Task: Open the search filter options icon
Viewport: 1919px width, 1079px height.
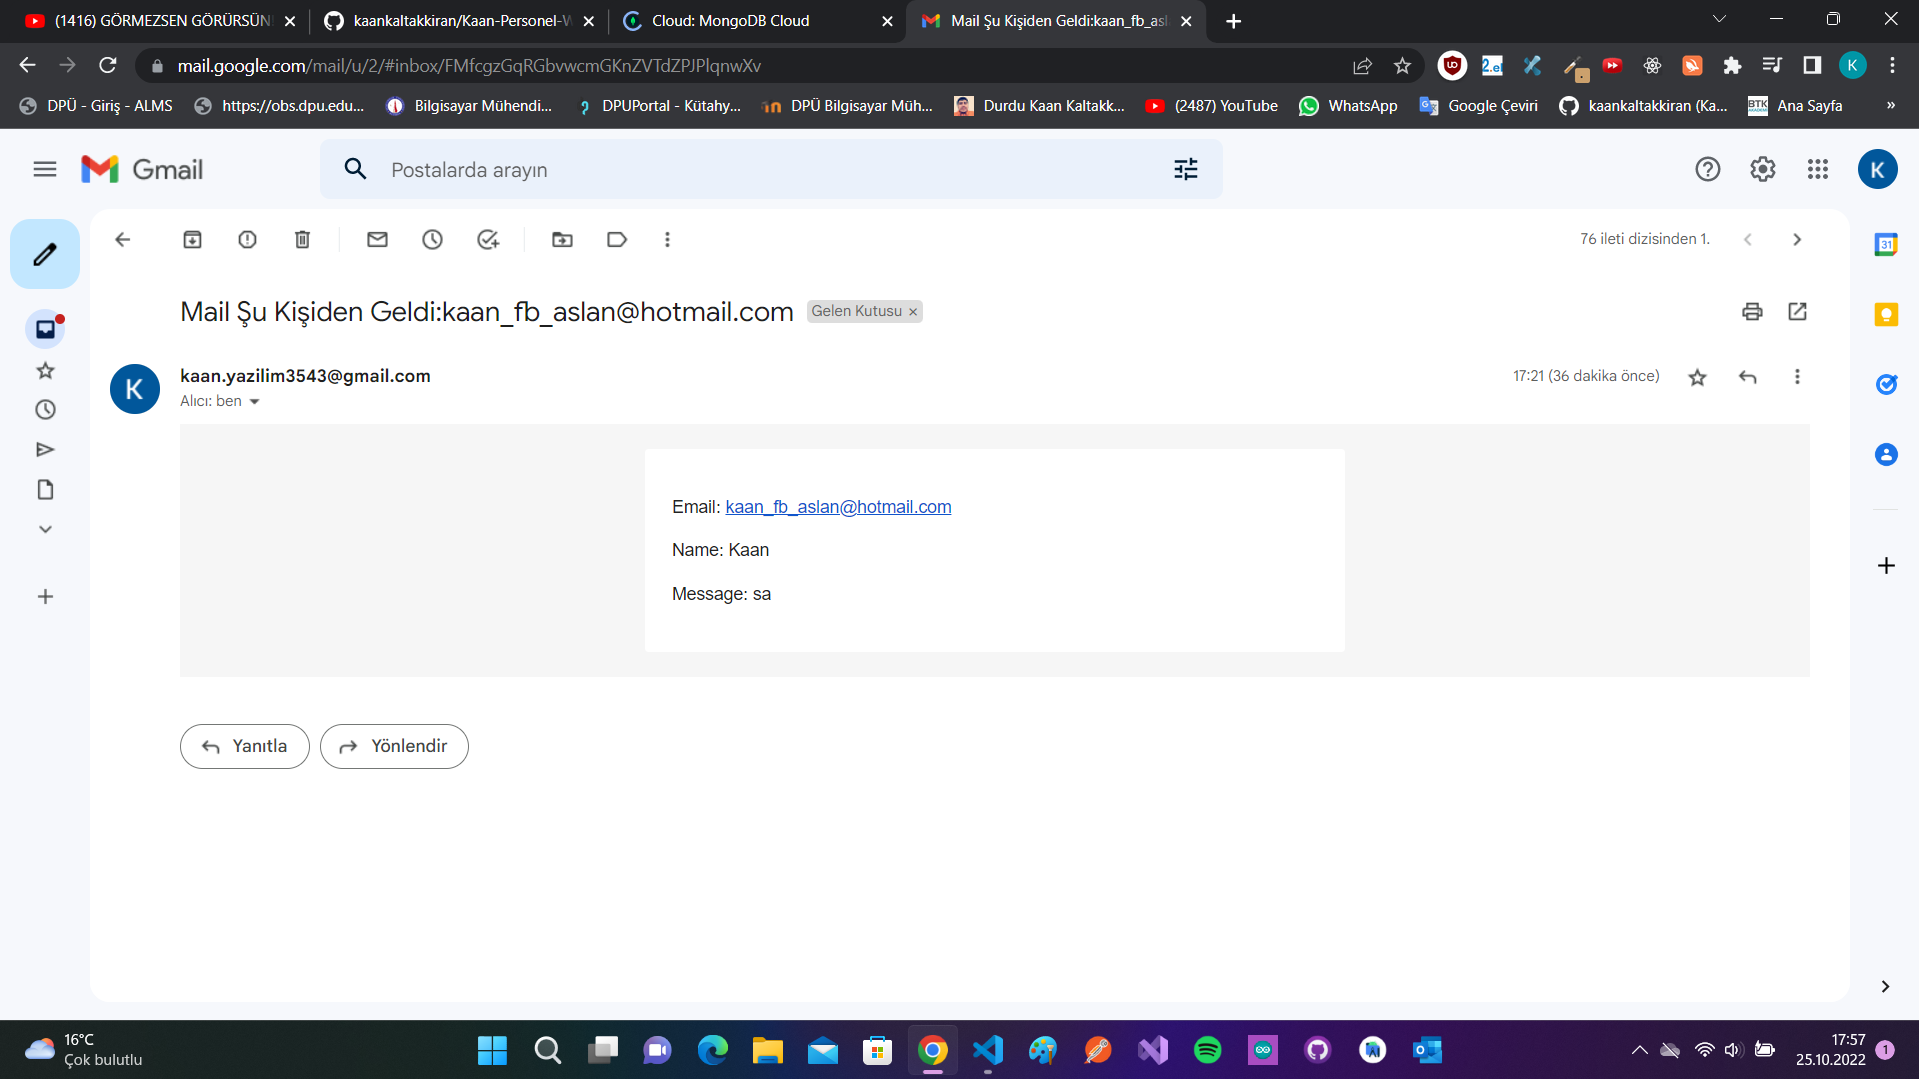Action: [x=1186, y=169]
